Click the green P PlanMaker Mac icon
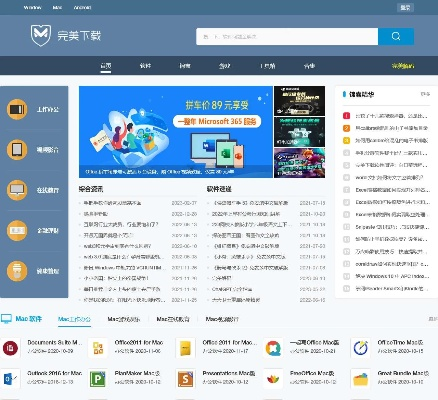The height and width of the screenshot is (400, 438). (98, 379)
